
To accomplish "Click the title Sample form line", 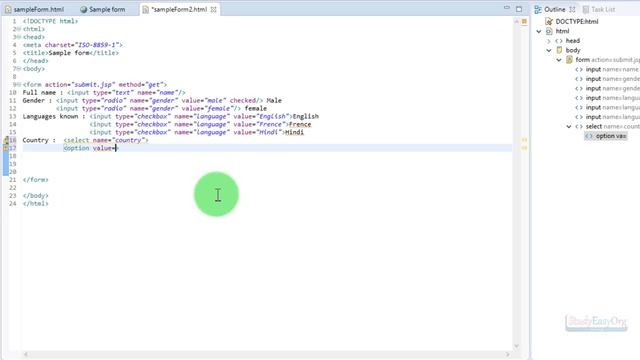I will [71, 53].
